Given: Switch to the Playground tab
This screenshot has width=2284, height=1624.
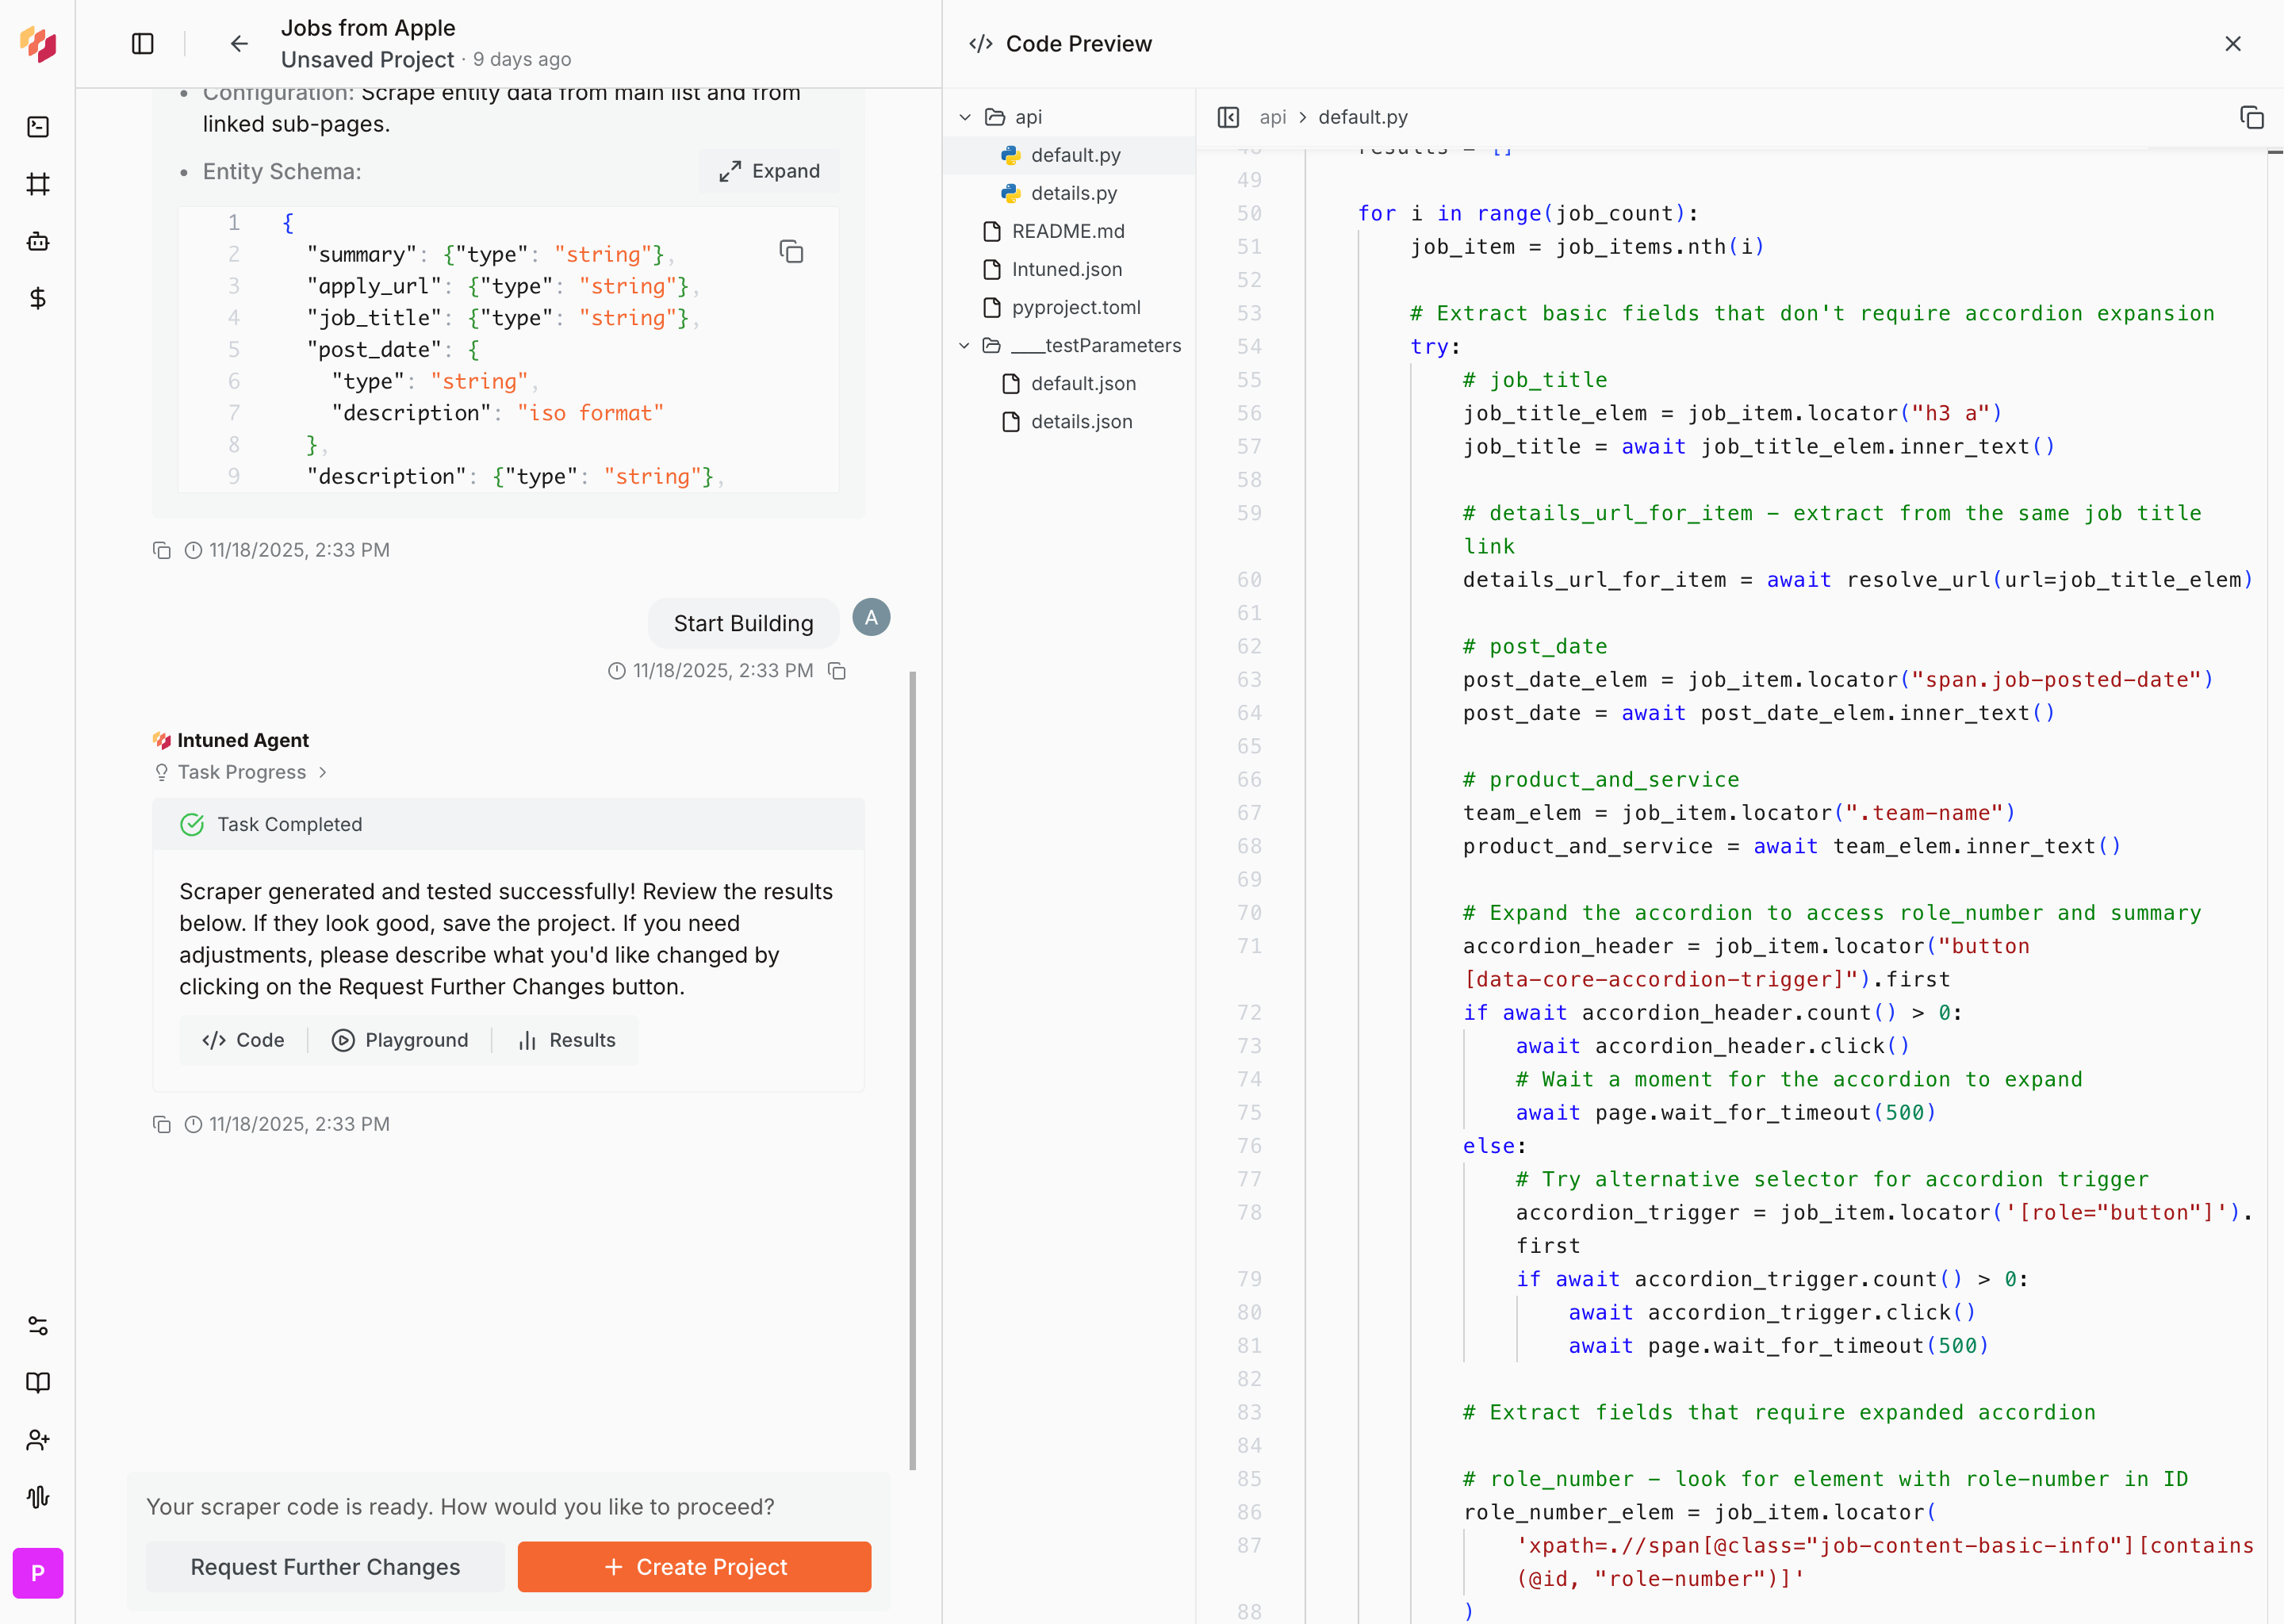Looking at the screenshot, I should tap(400, 1040).
